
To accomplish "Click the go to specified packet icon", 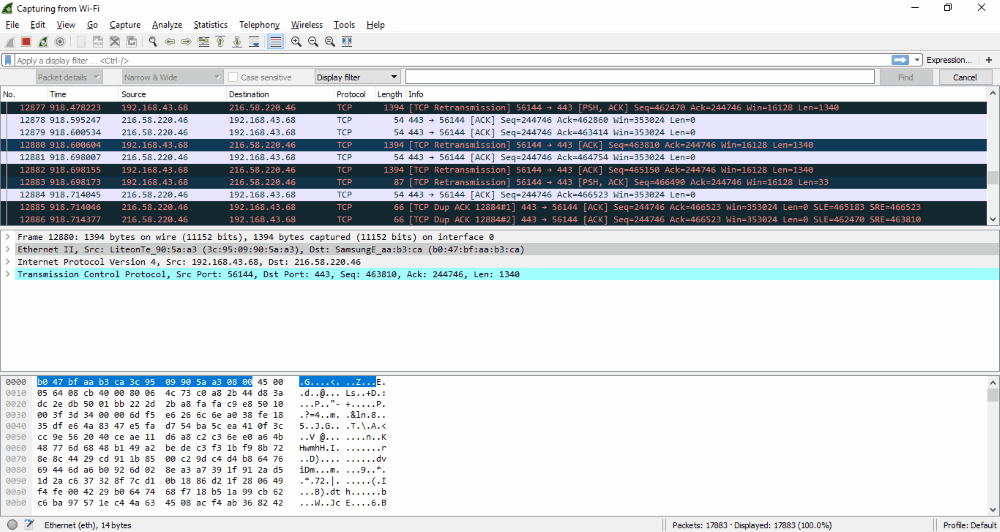I will pyautogui.click(x=203, y=41).
